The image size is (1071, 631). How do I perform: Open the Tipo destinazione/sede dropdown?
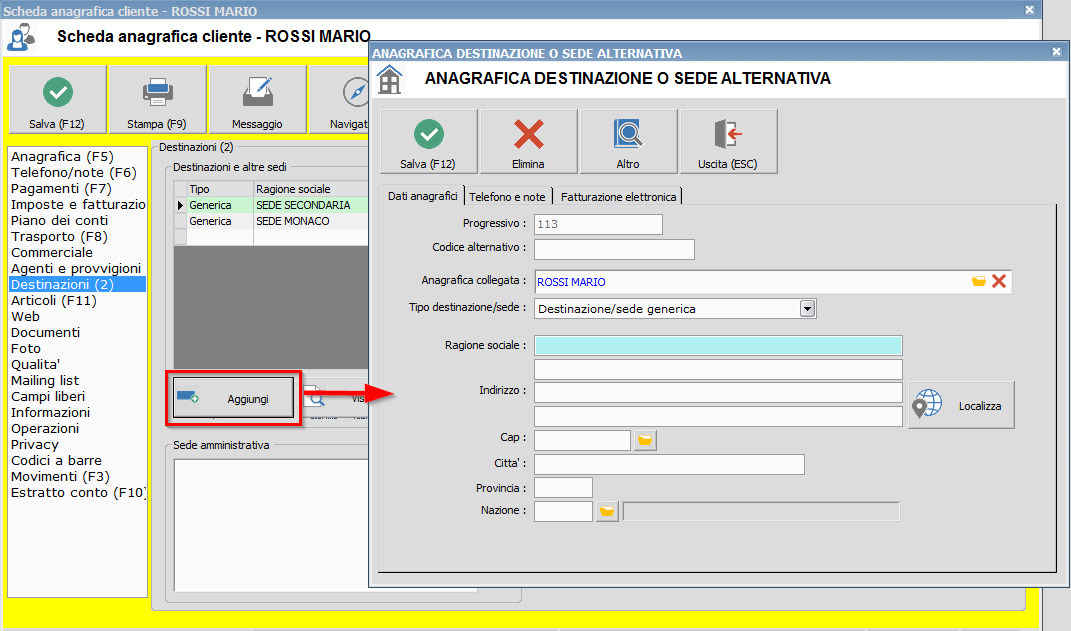click(808, 308)
